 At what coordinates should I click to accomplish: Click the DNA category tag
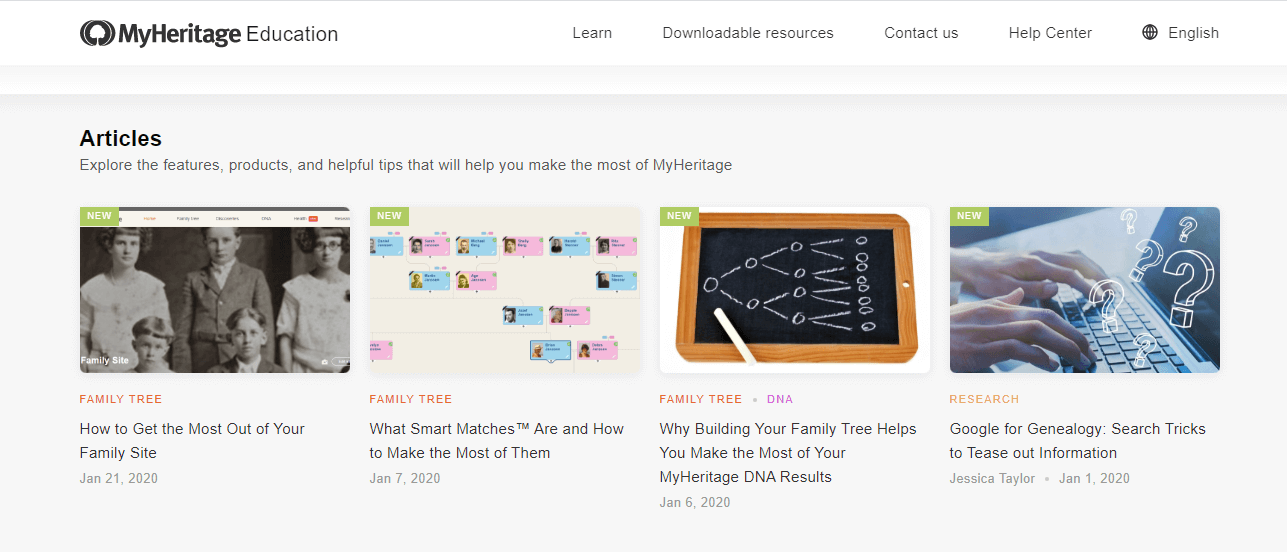(780, 399)
